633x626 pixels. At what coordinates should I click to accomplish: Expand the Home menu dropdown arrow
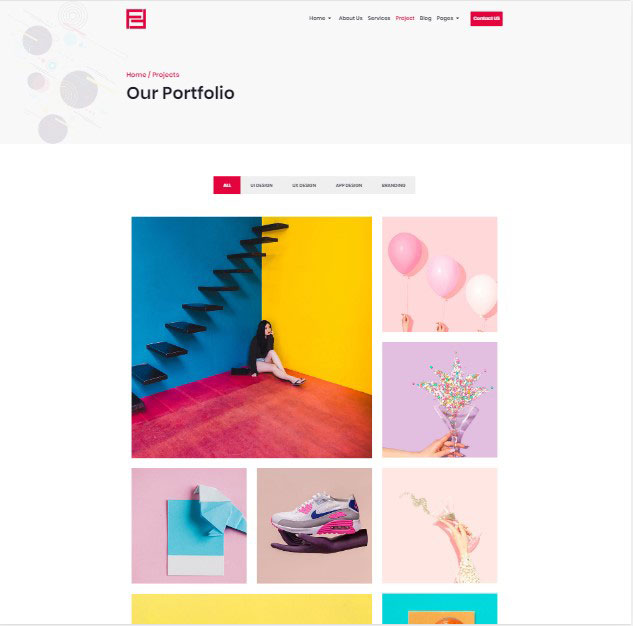pyautogui.click(x=330, y=18)
